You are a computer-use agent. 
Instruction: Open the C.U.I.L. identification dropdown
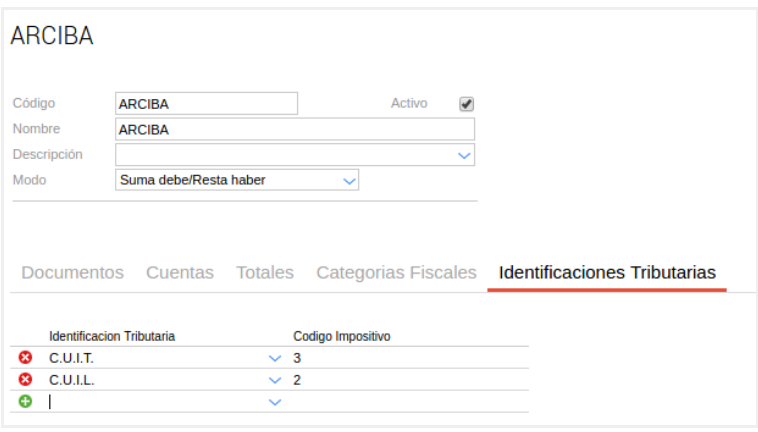(x=275, y=380)
